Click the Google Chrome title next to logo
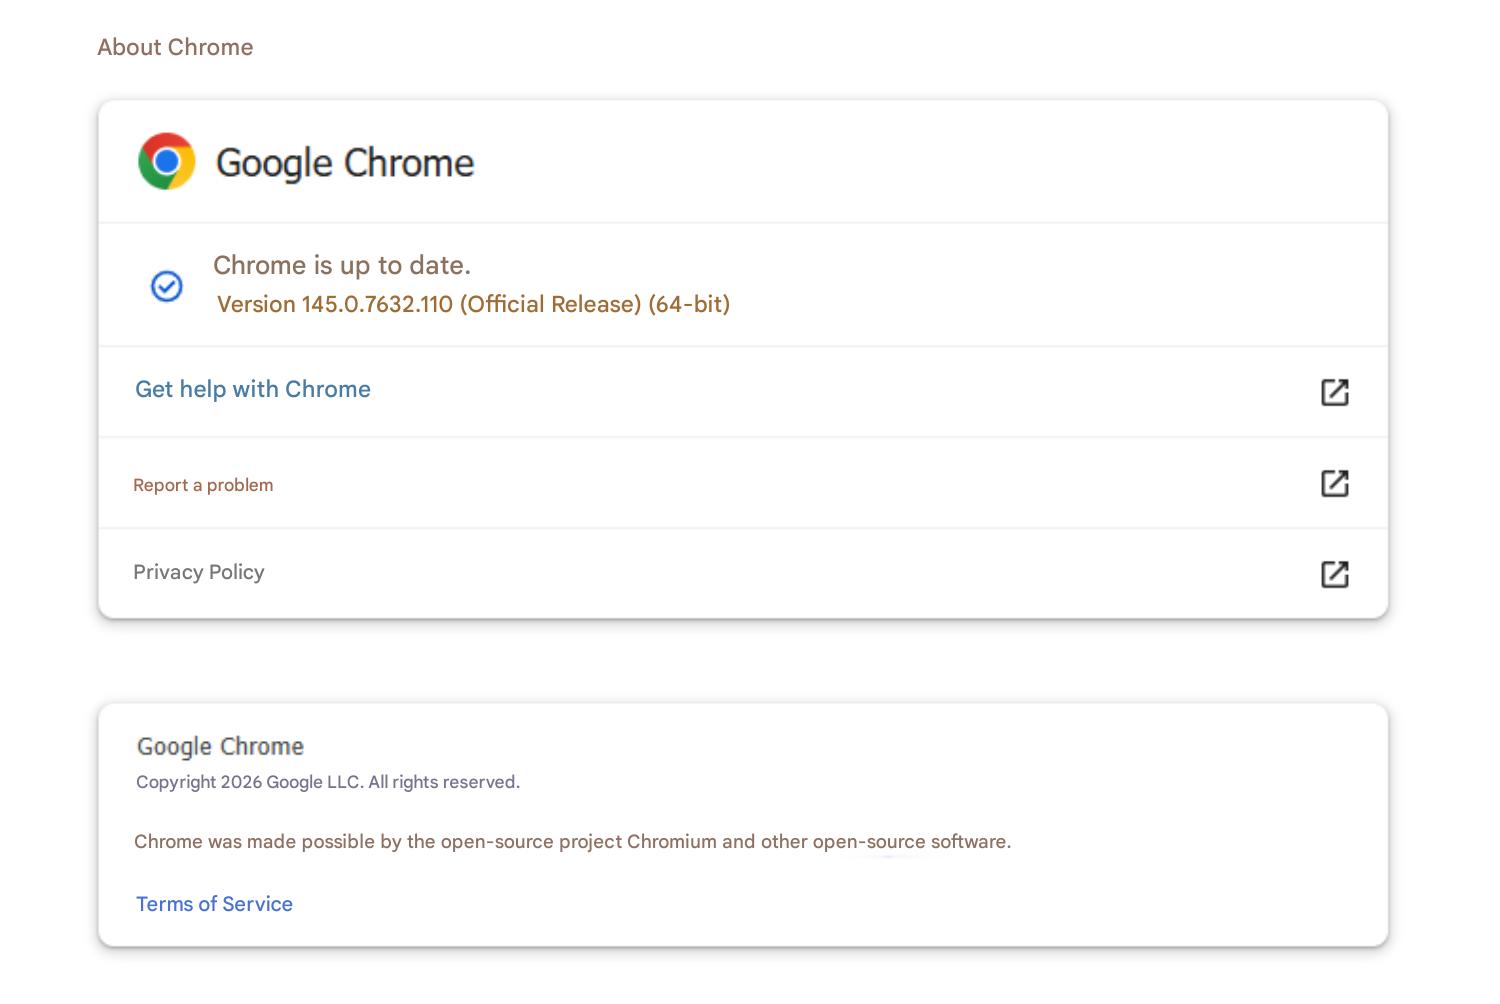 click(345, 163)
